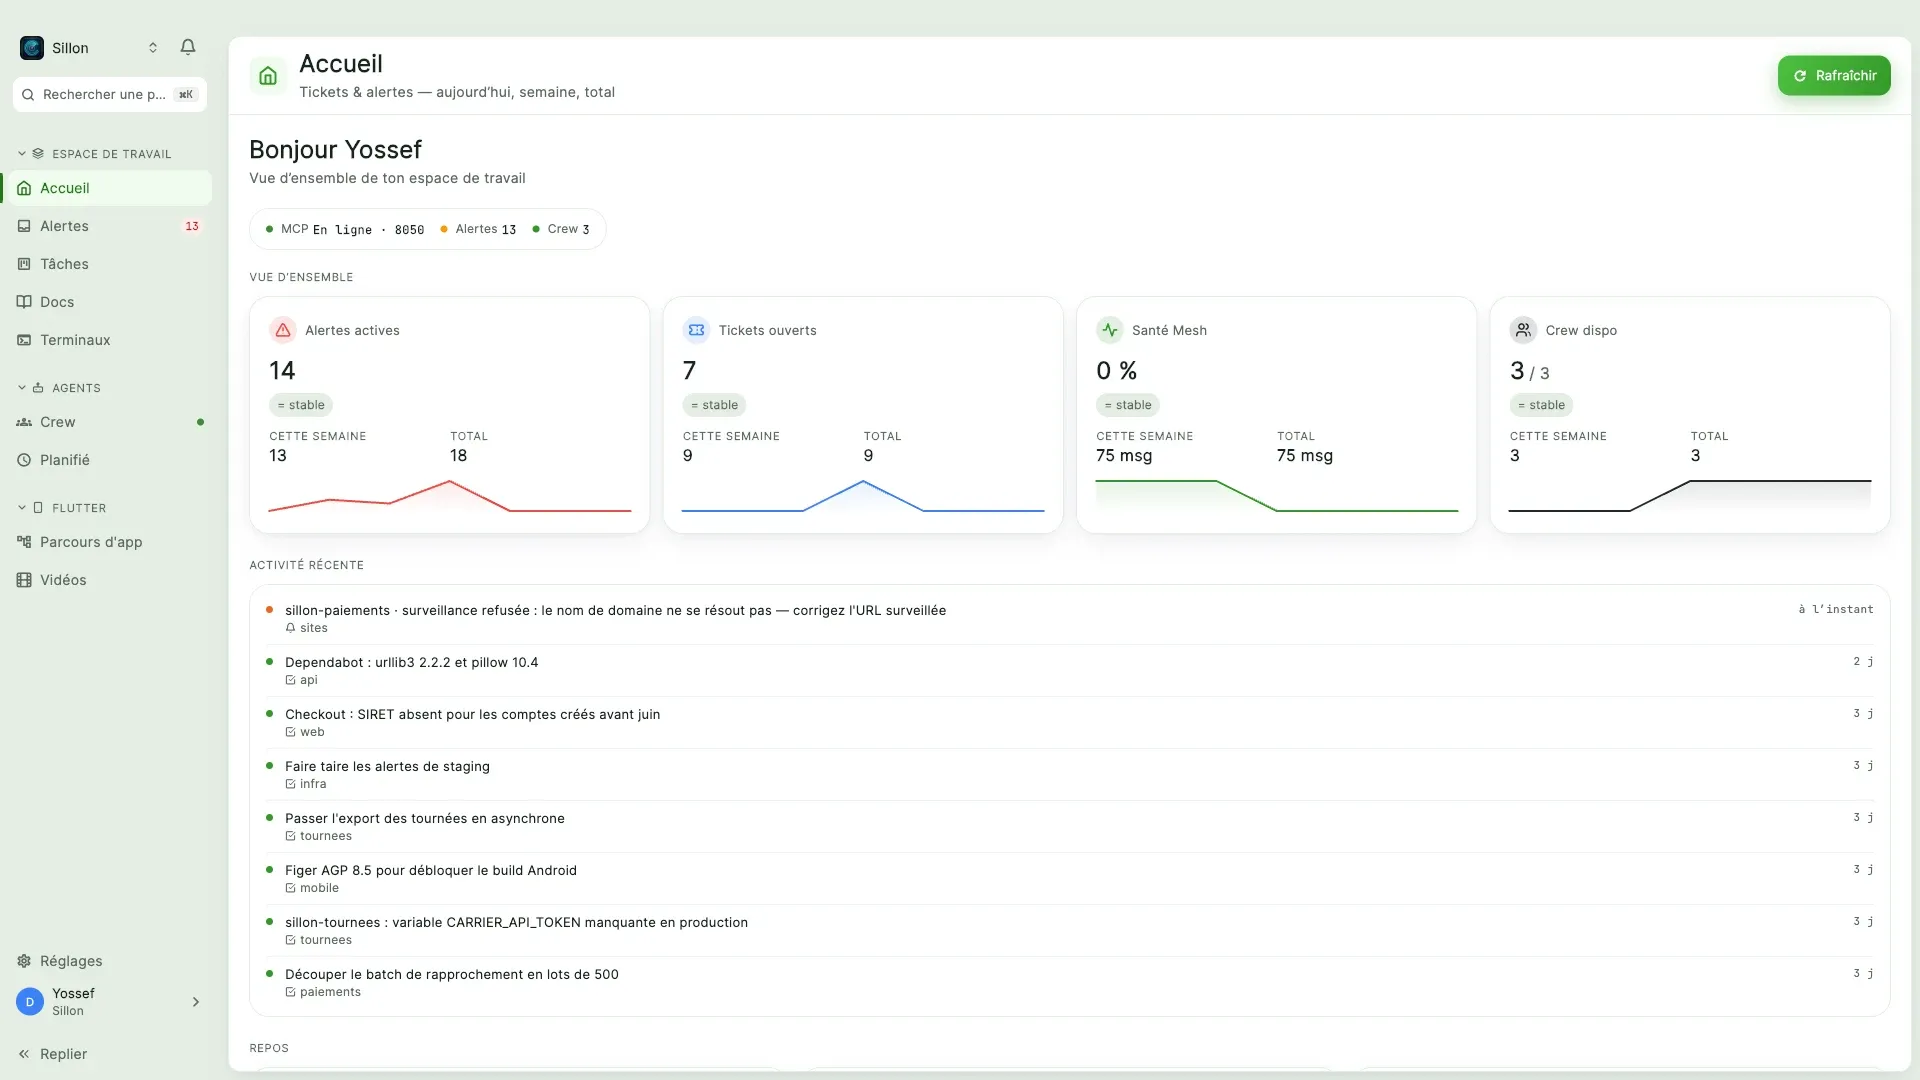The width and height of the screenshot is (1920, 1080).
Task: Collapse the Flutter sidebar section
Action: (62, 508)
